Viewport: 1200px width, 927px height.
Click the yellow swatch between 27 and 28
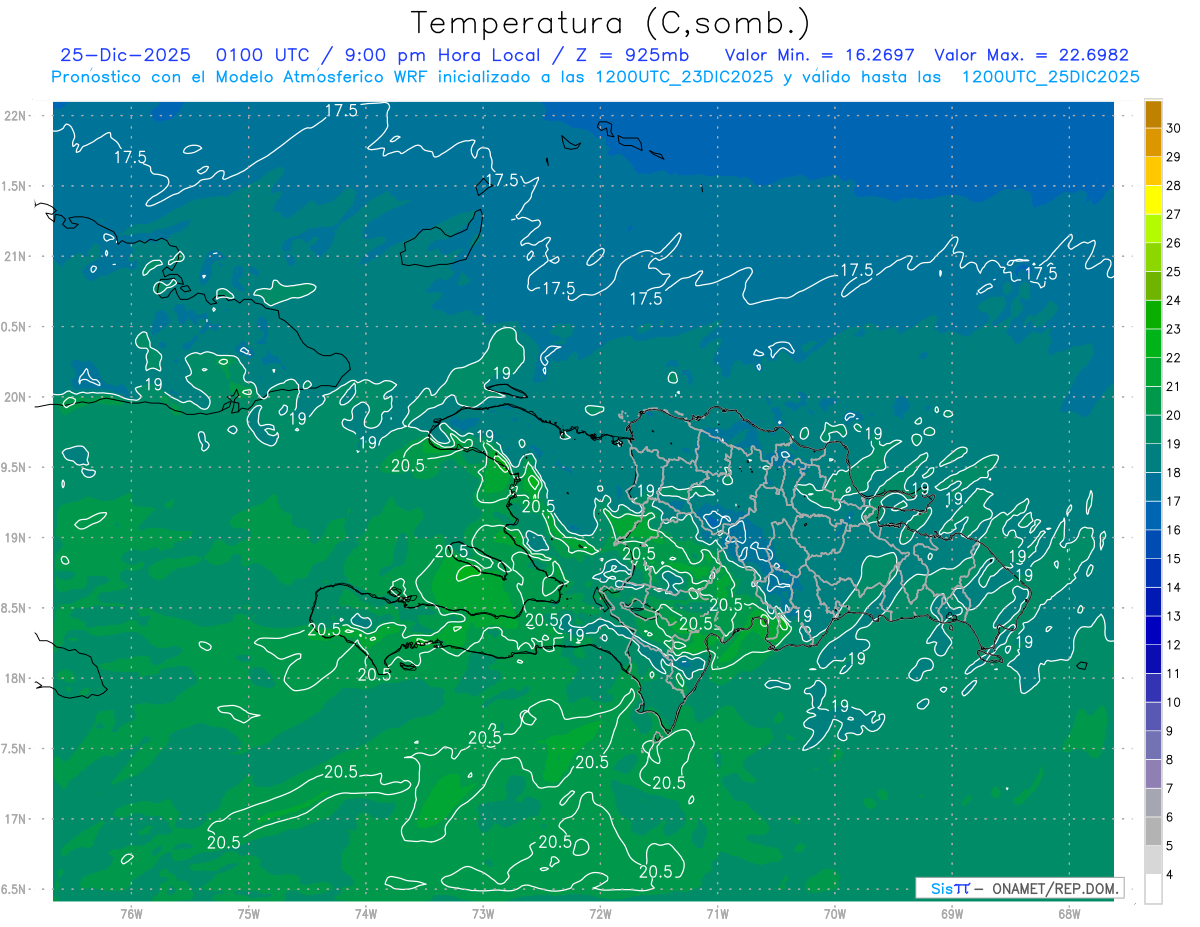tap(1153, 200)
